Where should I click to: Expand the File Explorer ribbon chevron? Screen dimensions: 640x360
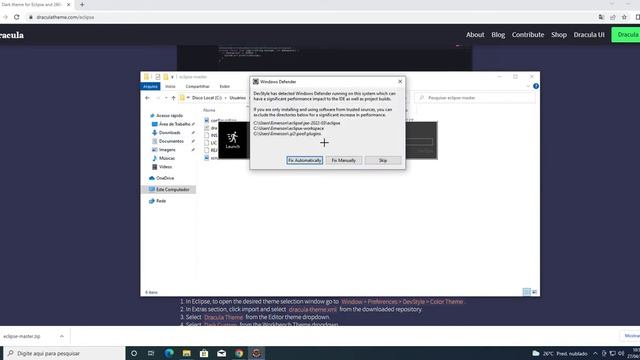(528, 86)
